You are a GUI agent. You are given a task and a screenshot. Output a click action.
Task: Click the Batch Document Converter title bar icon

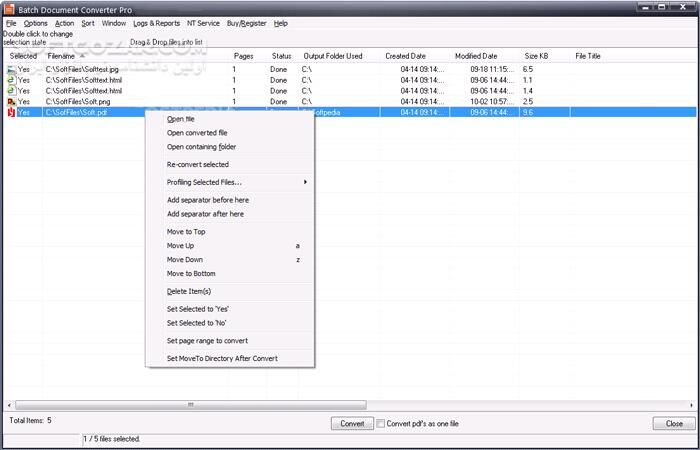click(x=9, y=8)
